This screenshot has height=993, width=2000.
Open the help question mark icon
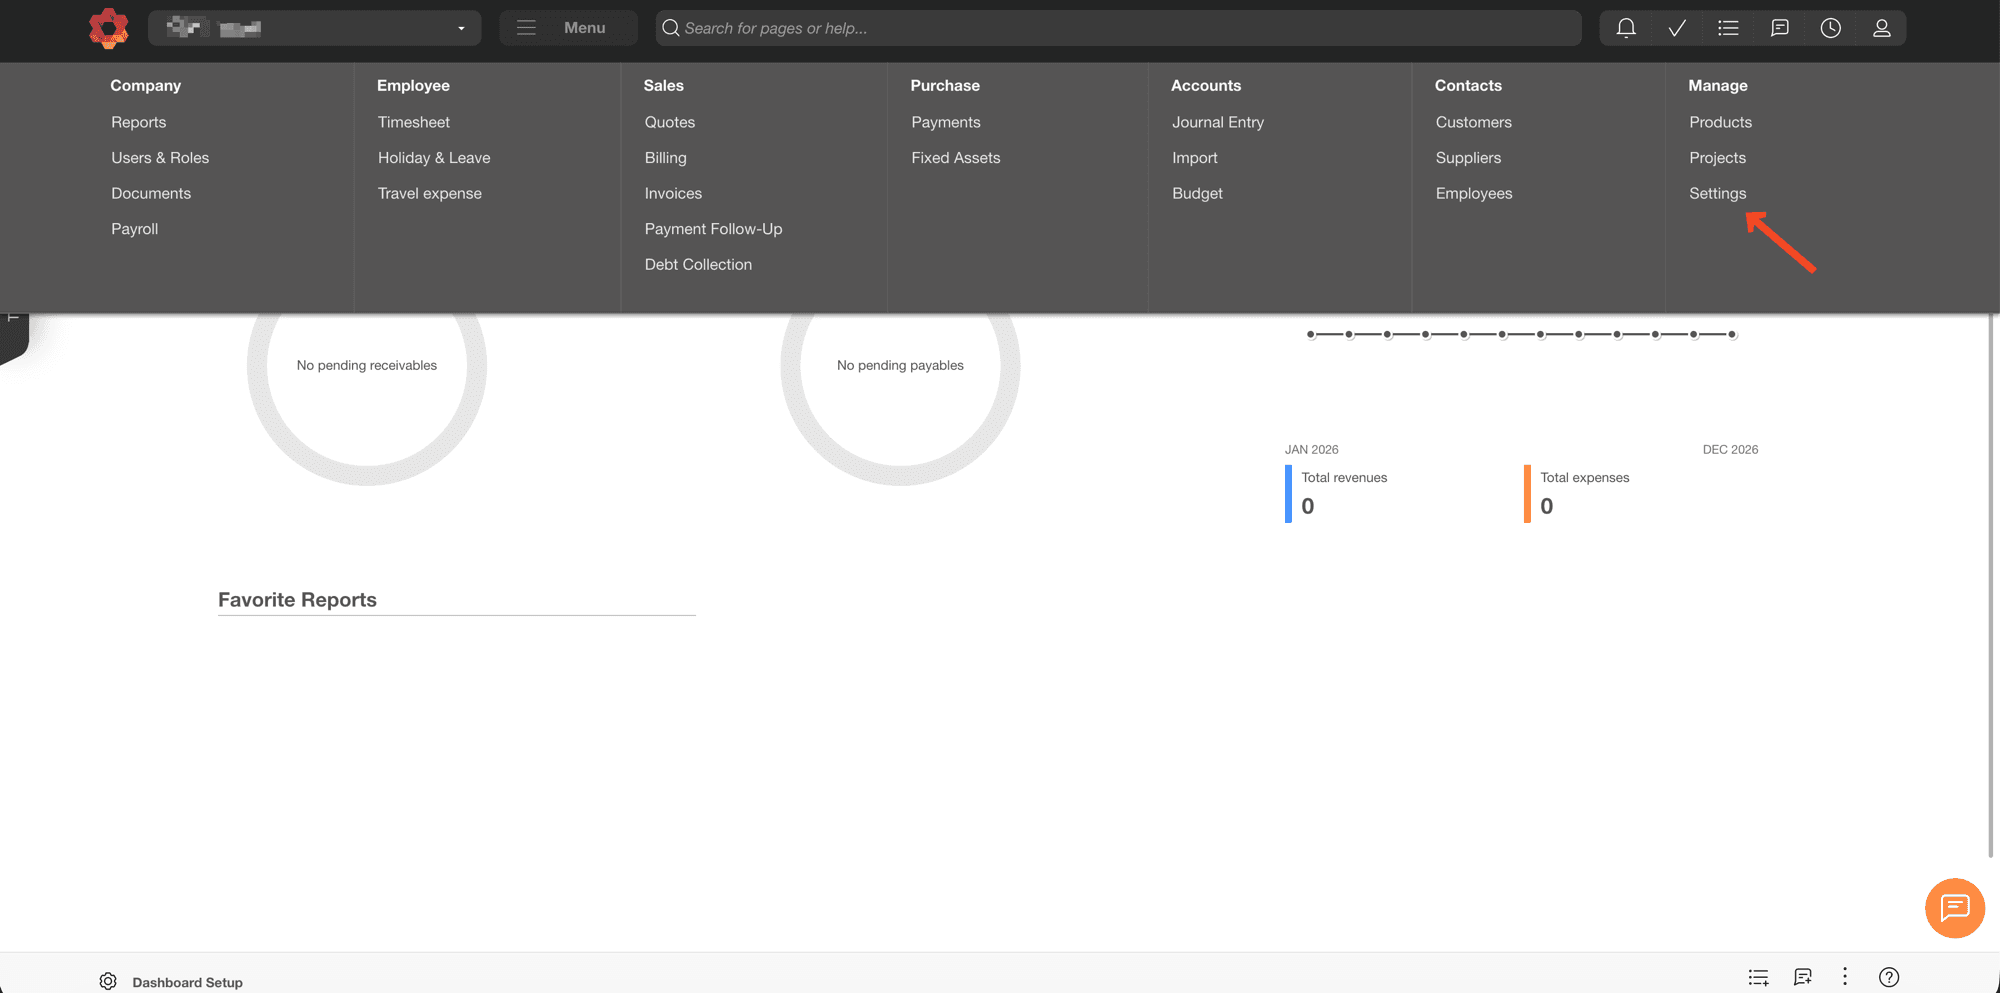point(1889,978)
